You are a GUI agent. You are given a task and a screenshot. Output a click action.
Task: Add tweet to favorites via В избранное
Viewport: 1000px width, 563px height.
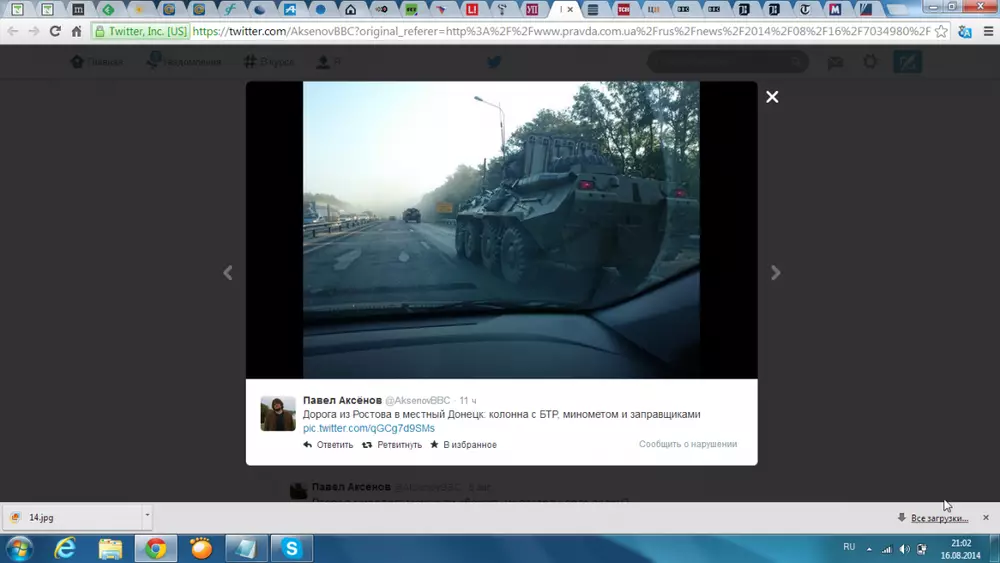coord(463,445)
